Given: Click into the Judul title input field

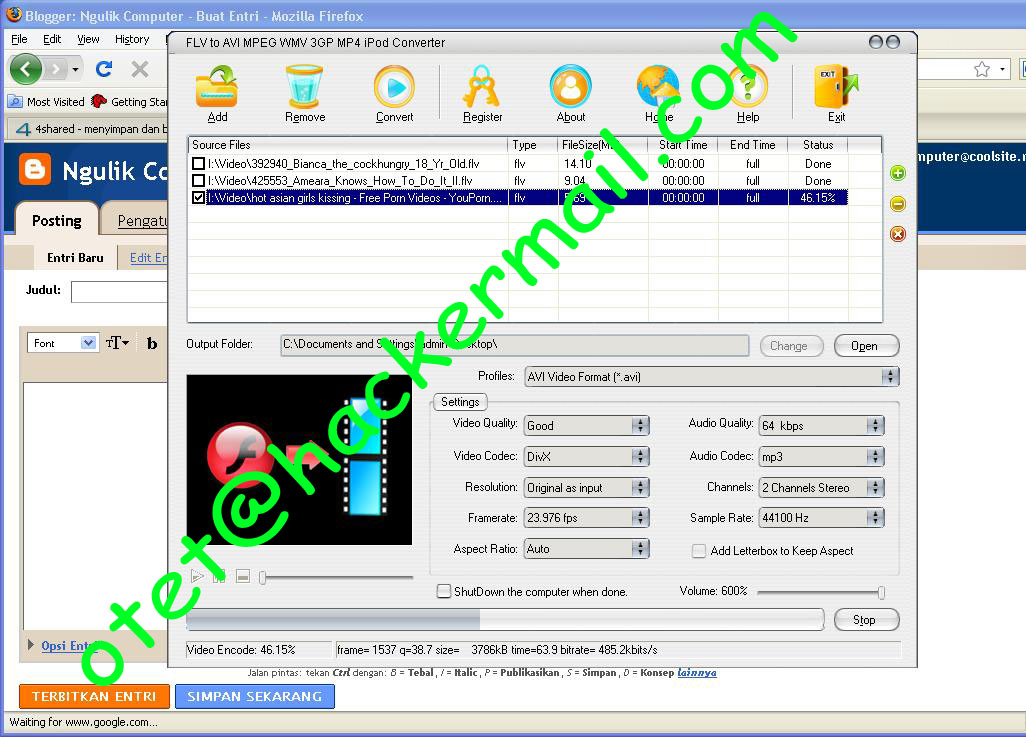Looking at the screenshot, I should pyautogui.click(x=120, y=291).
